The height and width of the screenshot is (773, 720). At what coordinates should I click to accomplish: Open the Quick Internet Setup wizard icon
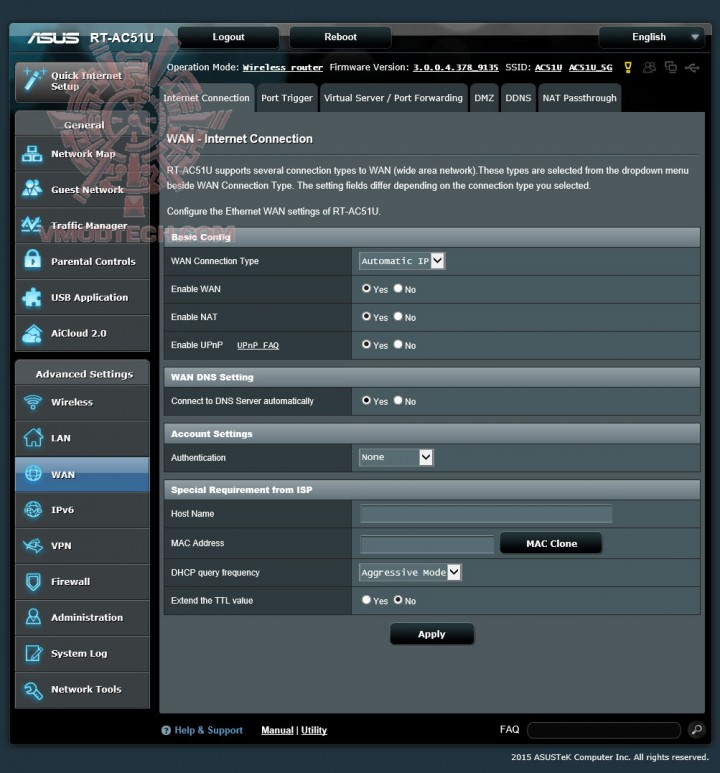coord(34,79)
